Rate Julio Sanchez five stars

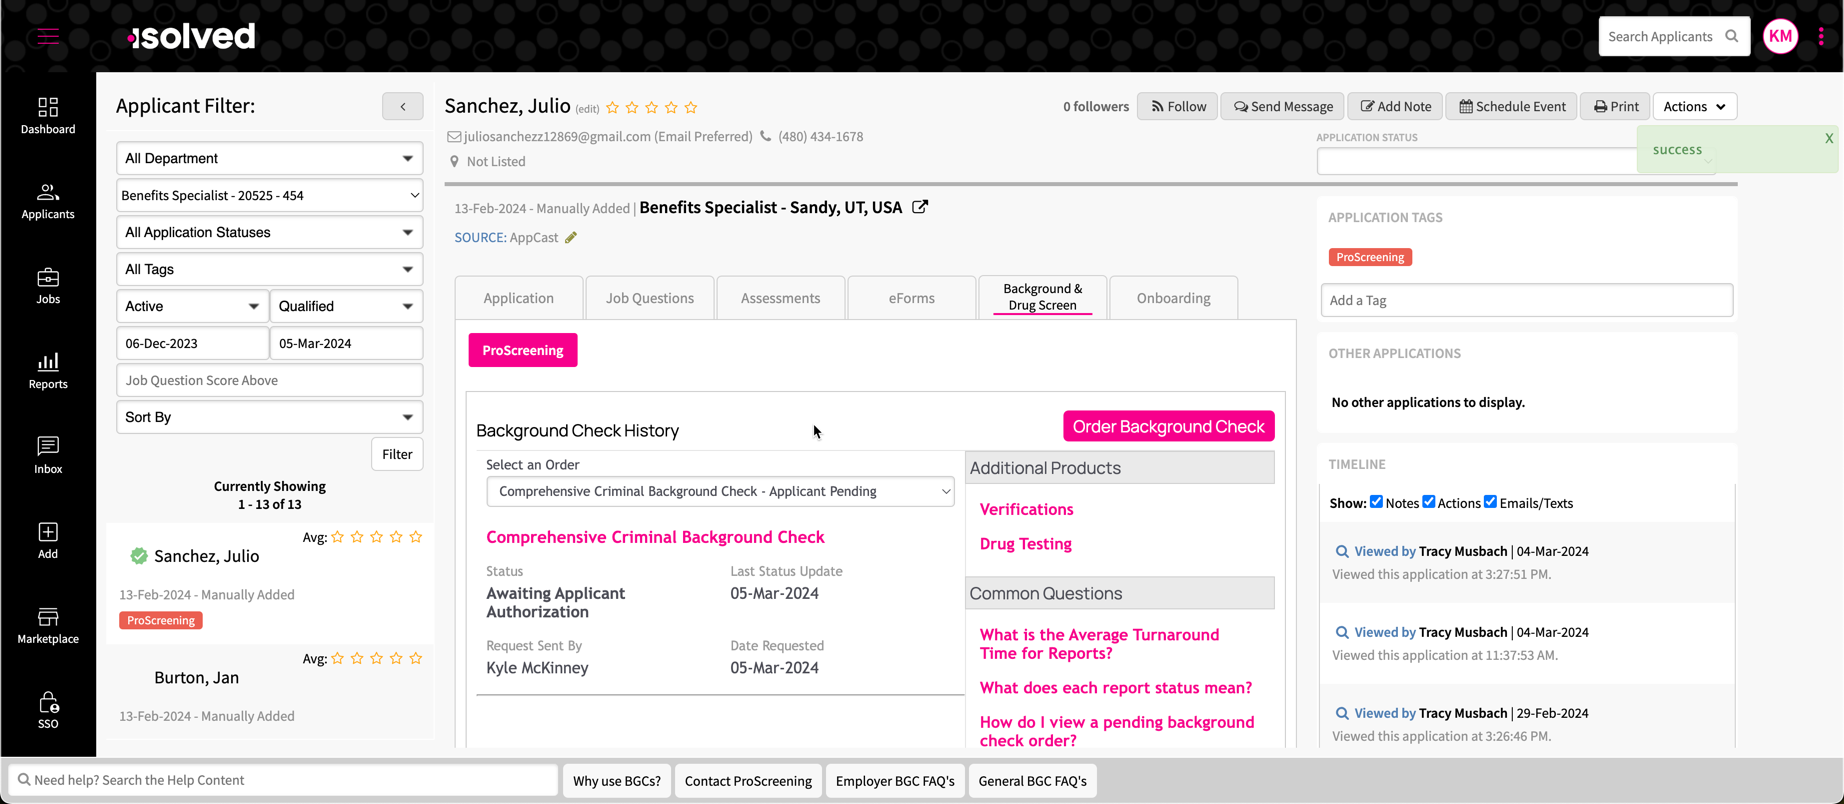(x=691, y=108)
